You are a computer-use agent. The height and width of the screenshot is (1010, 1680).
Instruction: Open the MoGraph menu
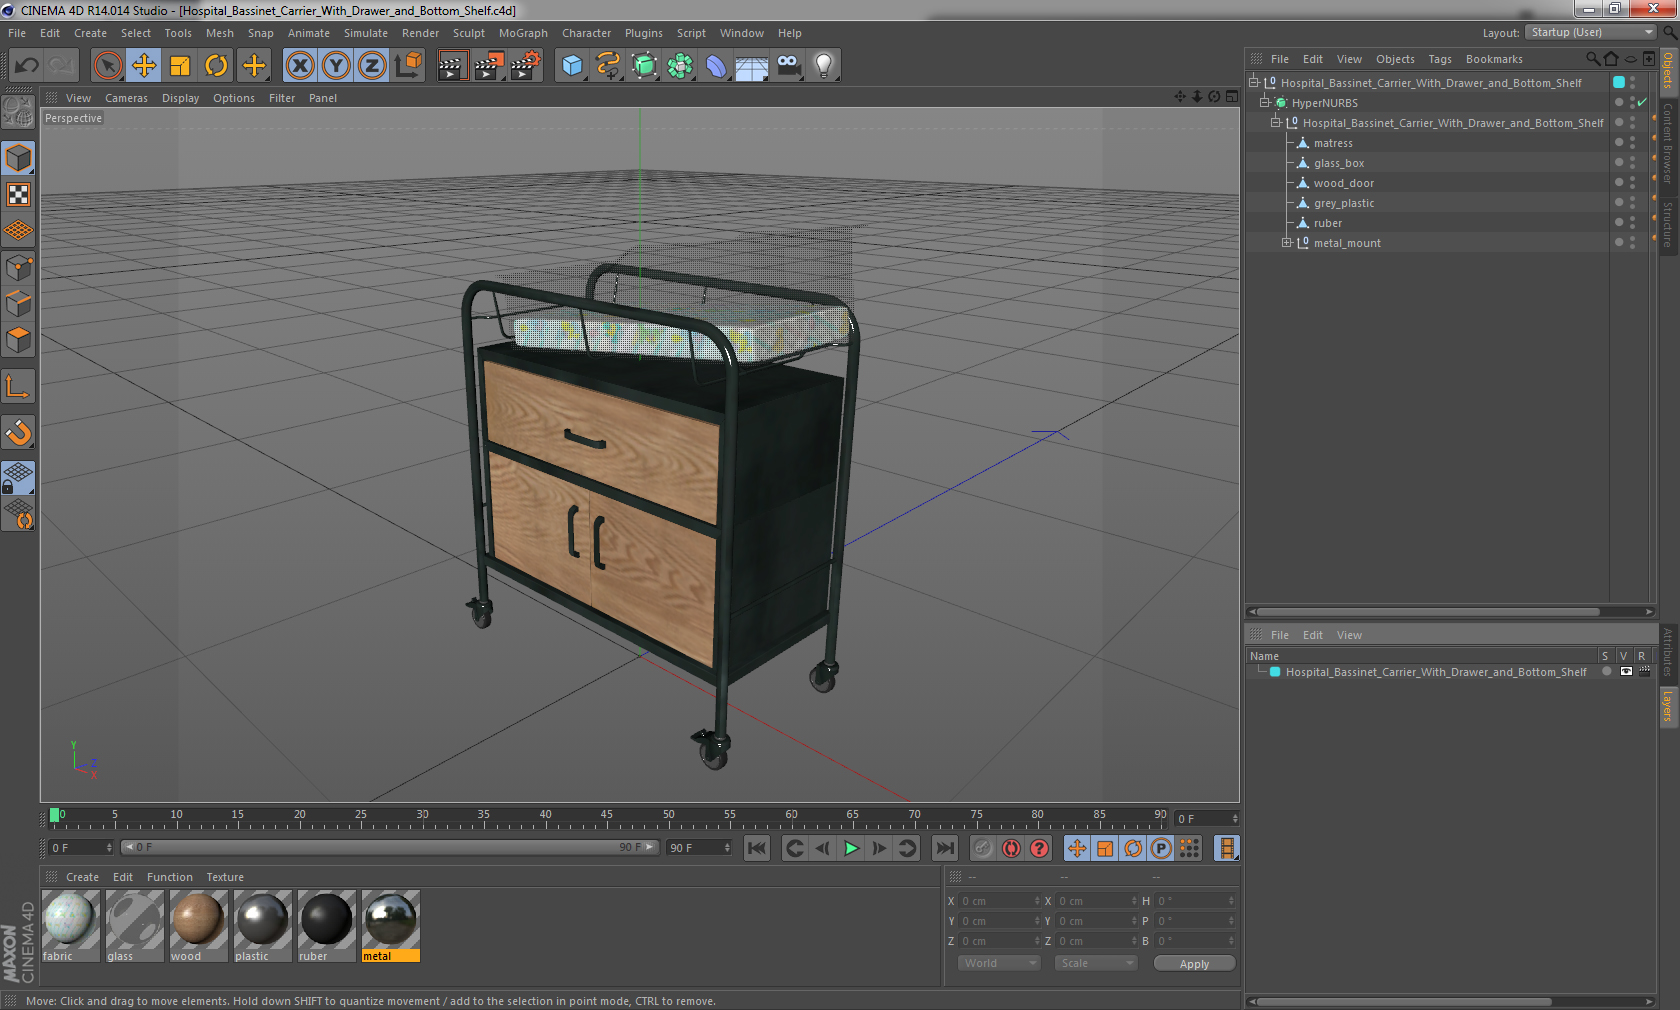[x=523, y=33]
